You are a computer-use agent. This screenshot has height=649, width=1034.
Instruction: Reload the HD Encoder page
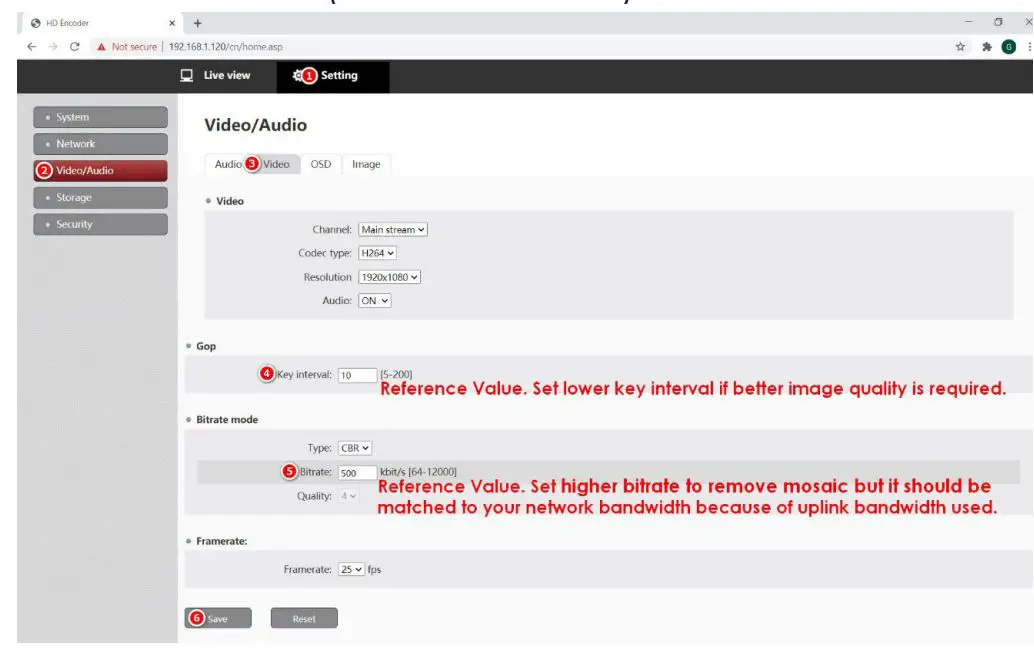(x=75, y=47)
